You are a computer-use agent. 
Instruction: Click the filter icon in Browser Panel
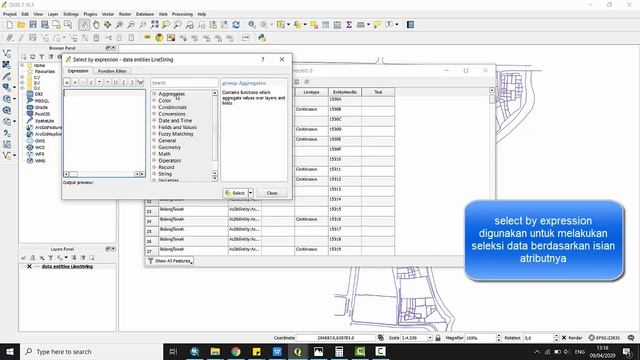(42, 57)
